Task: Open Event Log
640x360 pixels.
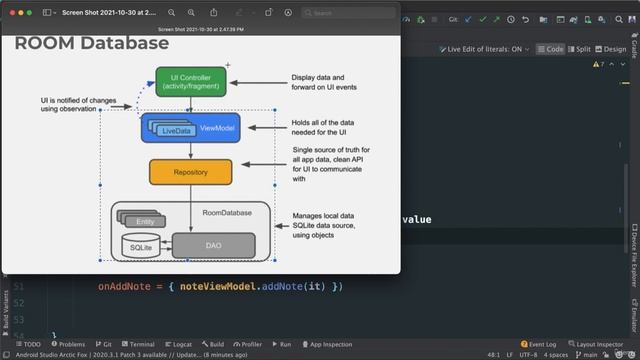Action: tap(538, 344)
